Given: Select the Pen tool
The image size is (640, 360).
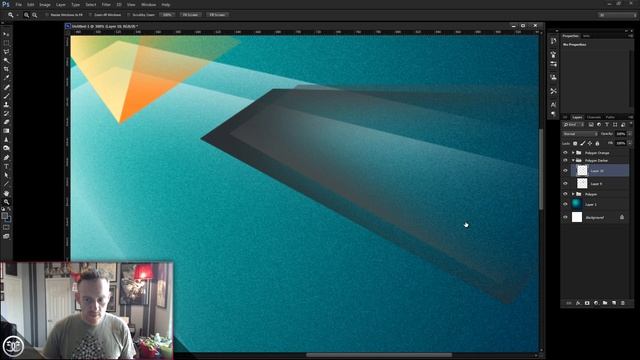Looking at the screenshot, I should [x=6, y=158].
